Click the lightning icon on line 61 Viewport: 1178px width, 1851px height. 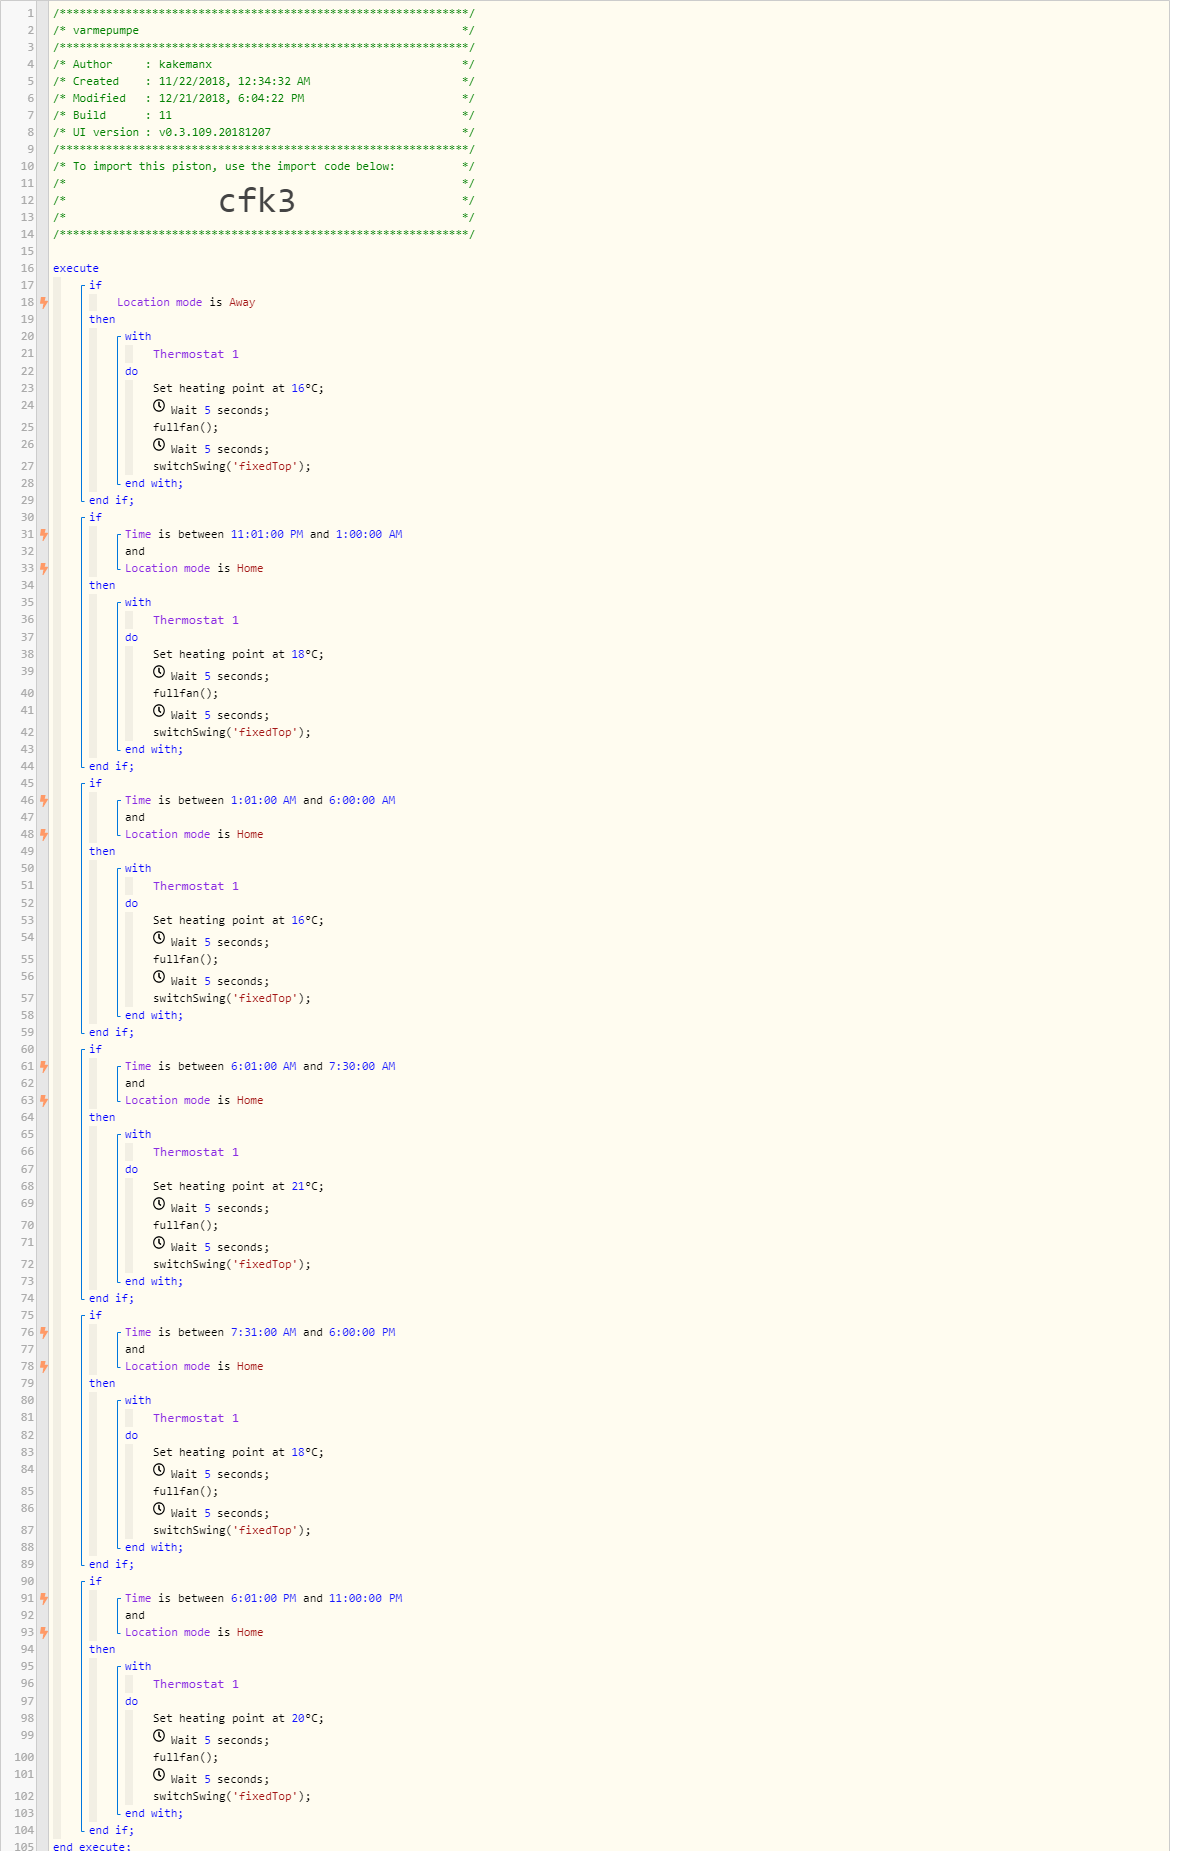[x=44, y=1066]
